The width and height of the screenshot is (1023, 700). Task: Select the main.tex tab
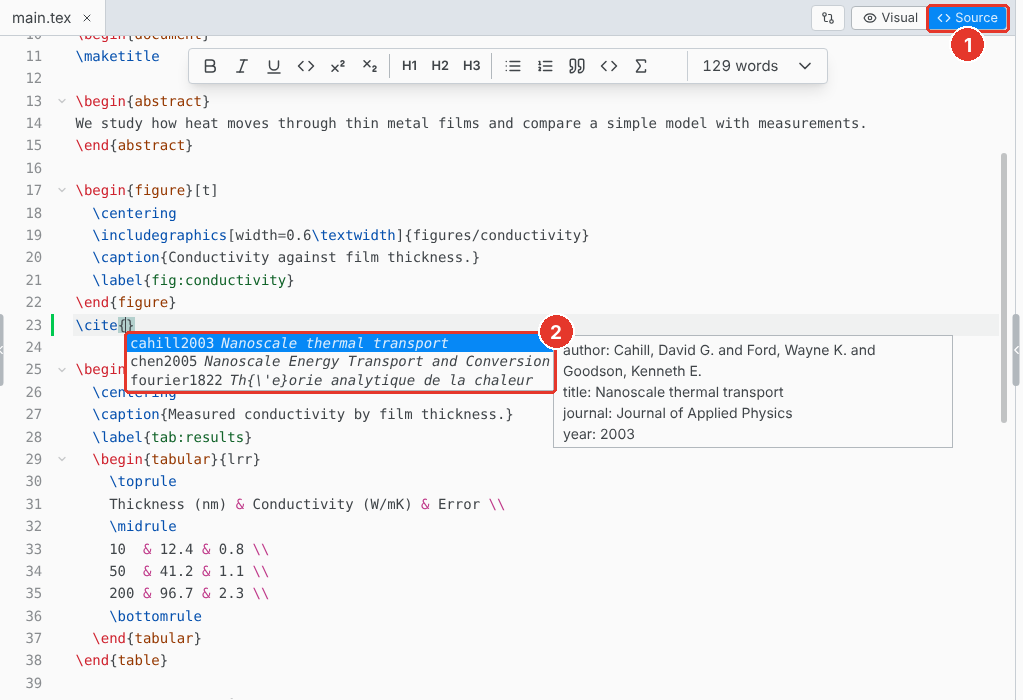tap(42, 18)
